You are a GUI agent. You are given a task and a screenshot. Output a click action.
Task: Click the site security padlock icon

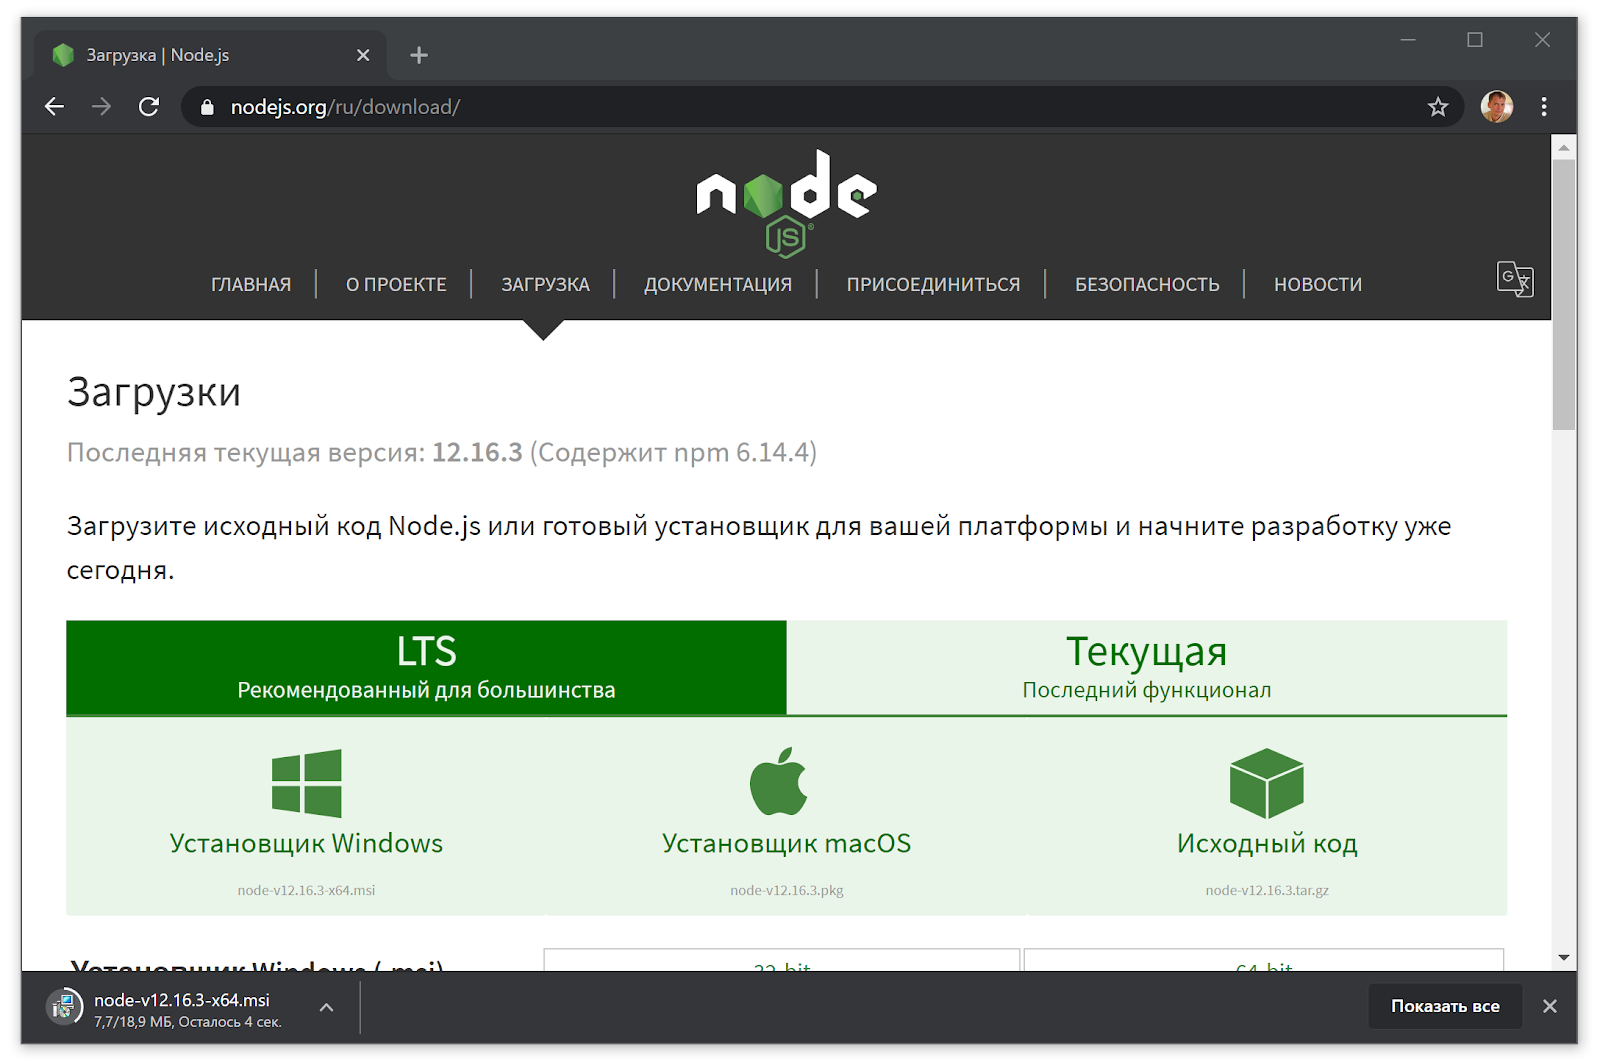click(207, 107)
